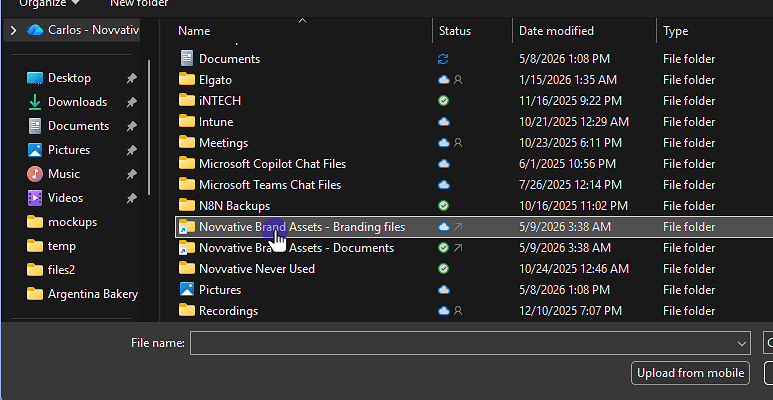773x400 pixels.
Task: Select the Intune folder
Action: [474, 122]
